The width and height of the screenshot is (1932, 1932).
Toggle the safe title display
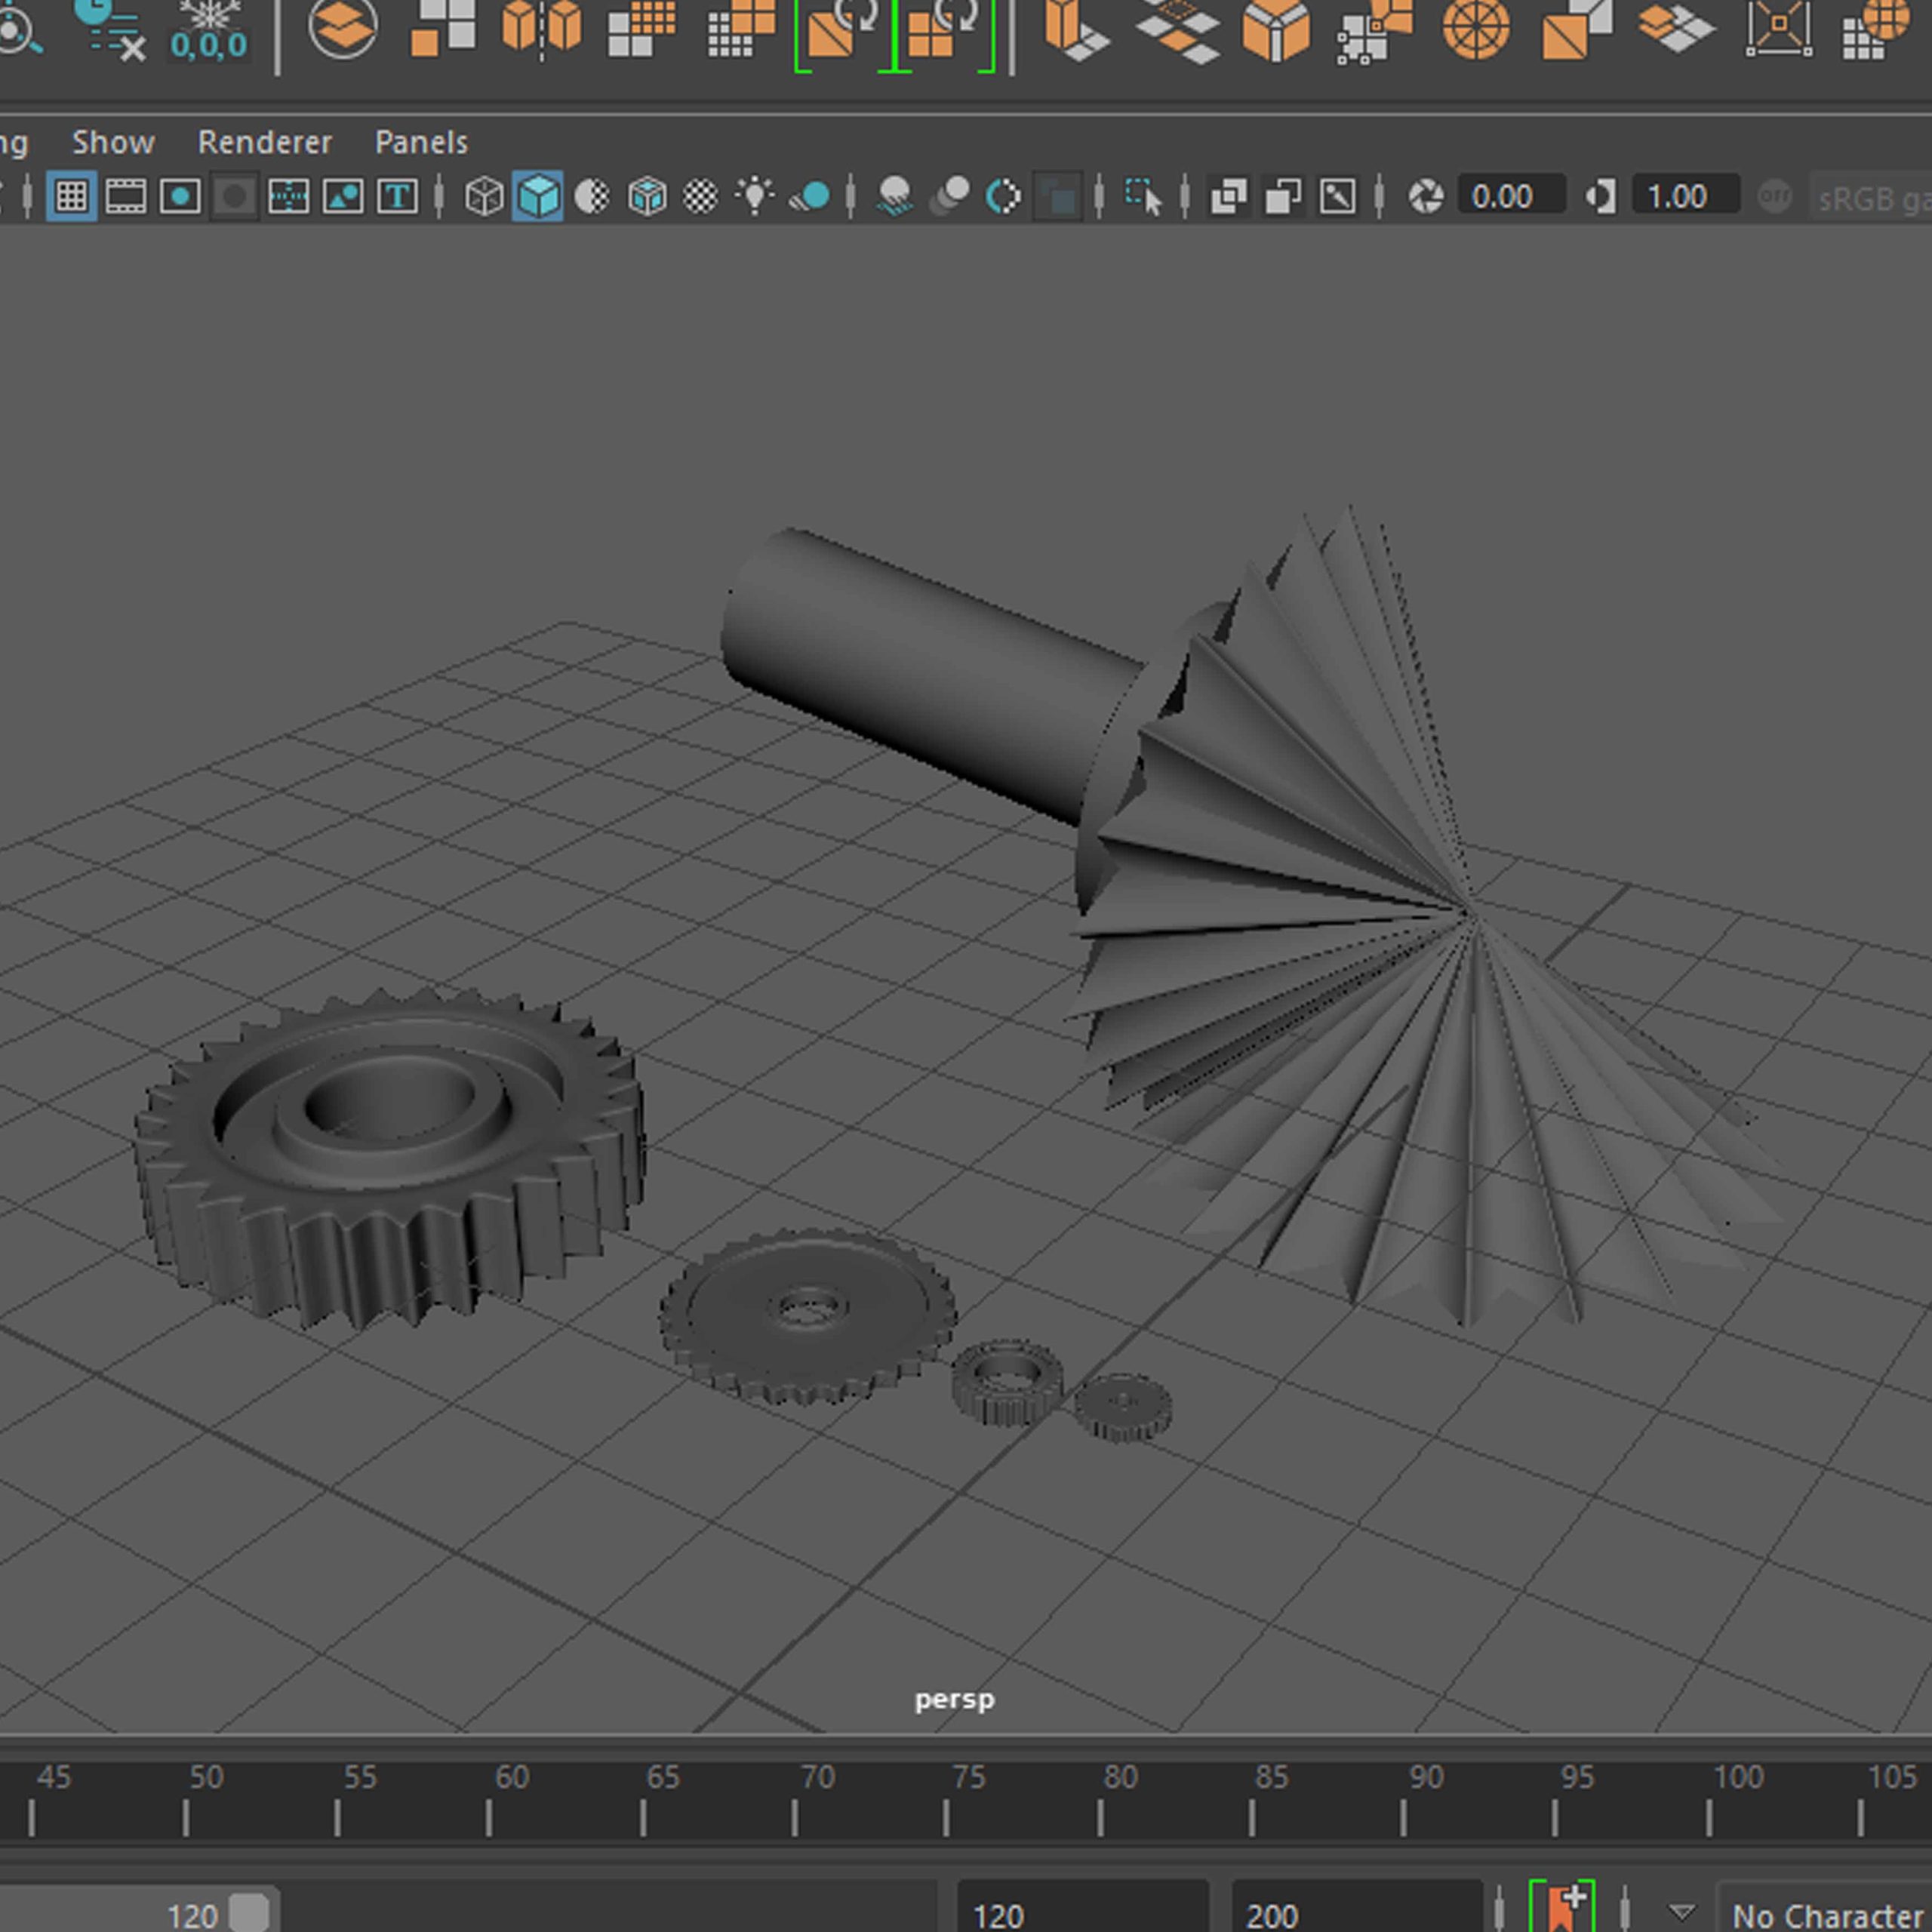coord(397,196)
